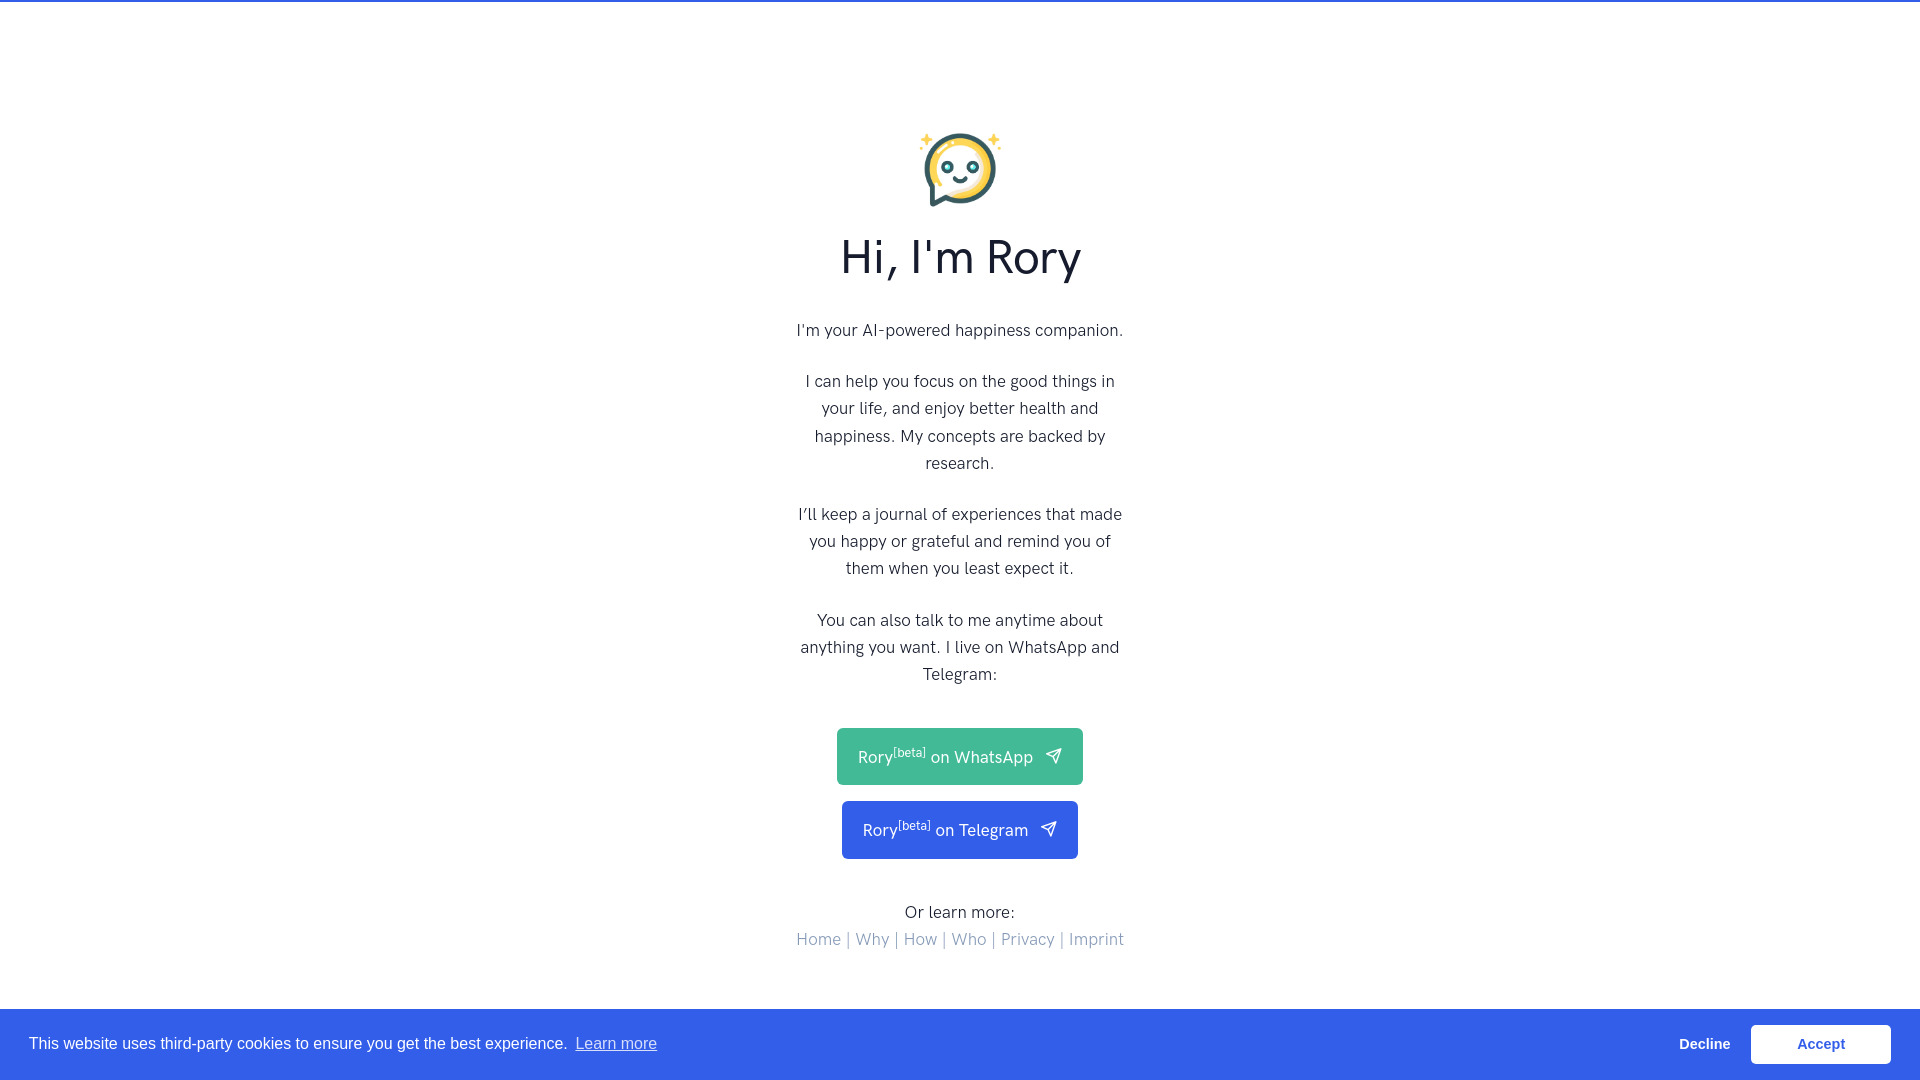Open the Who page link
The width and height of the screenshot is (1920, 1080).
(968, 939)
